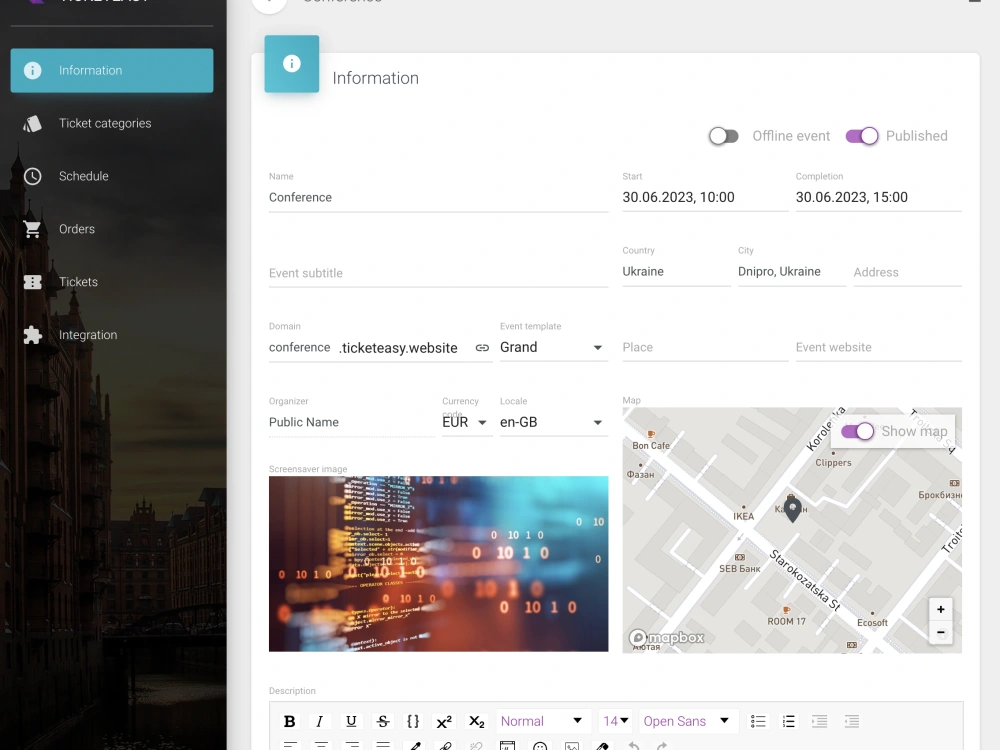Image resolution: width=1000 pixels, height=750 pixels.
Task: Click the map location pin marker
Action: click(792, 510)
